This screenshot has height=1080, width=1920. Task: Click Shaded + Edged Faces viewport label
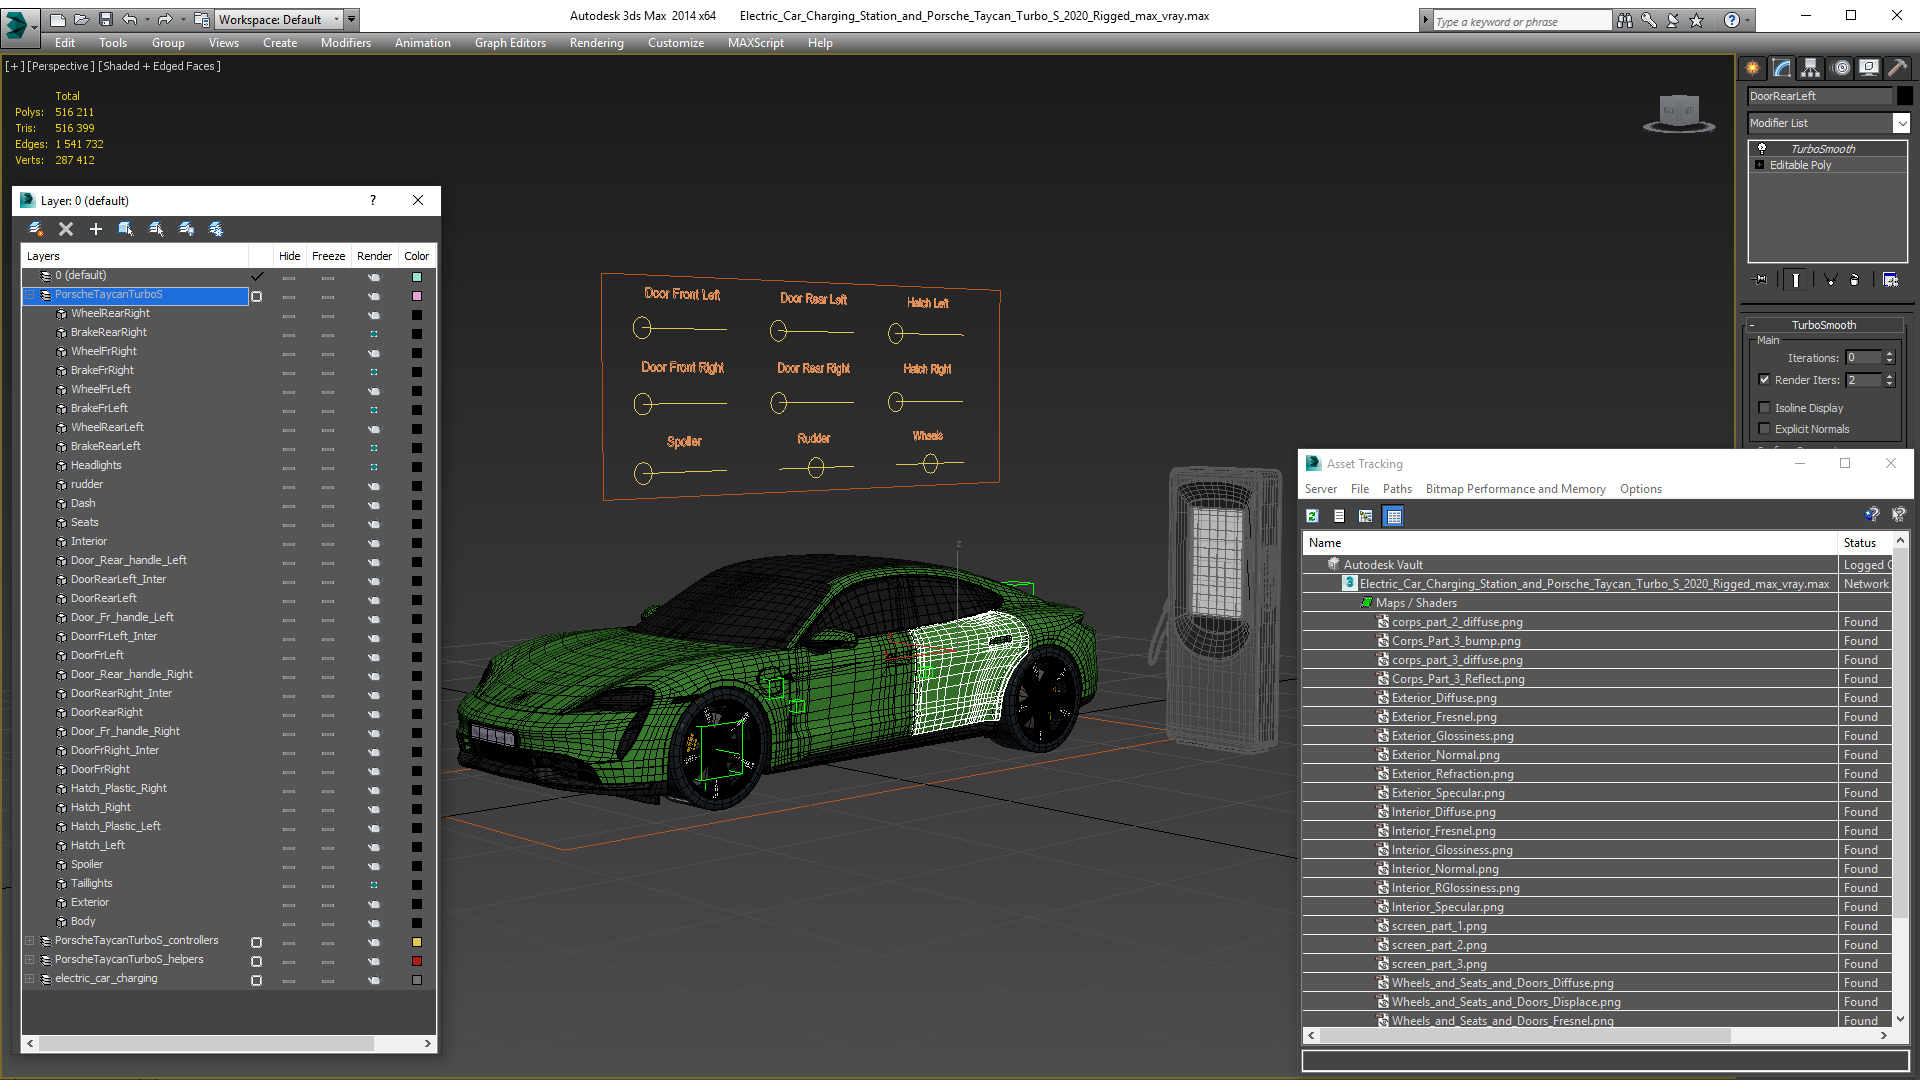click(160, 66)
